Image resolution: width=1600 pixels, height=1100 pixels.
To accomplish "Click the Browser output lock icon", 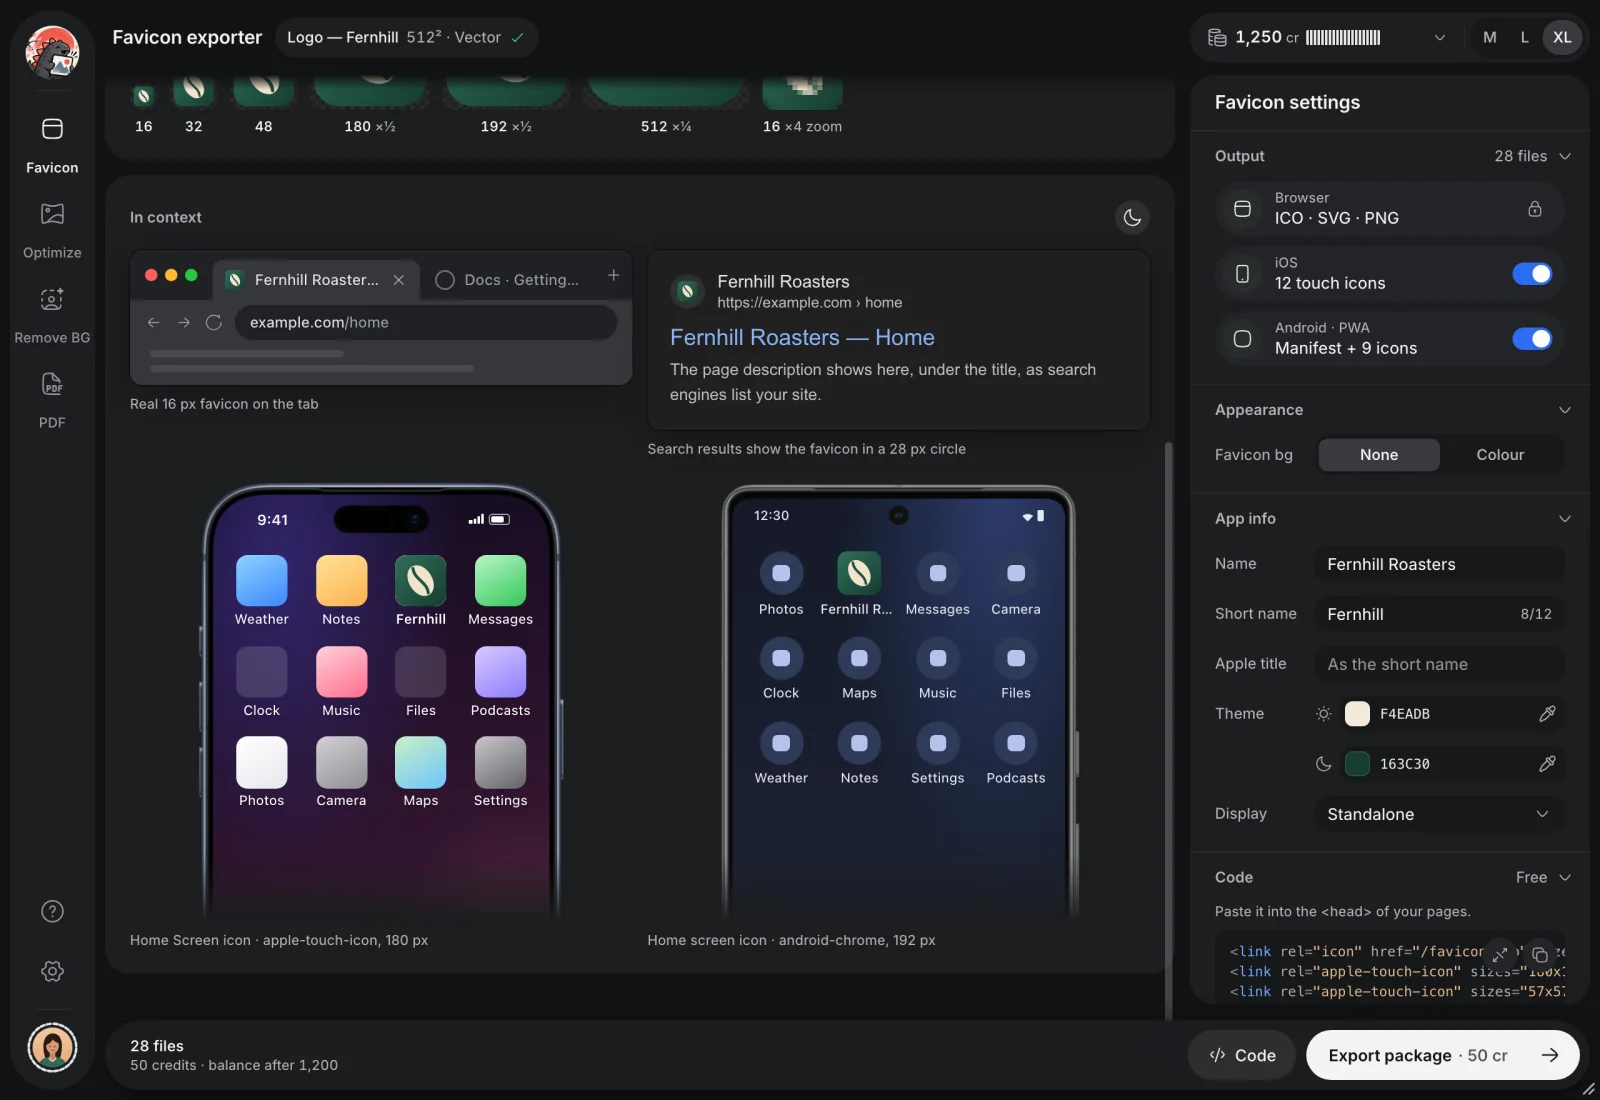I will [x=1534, y=209].
